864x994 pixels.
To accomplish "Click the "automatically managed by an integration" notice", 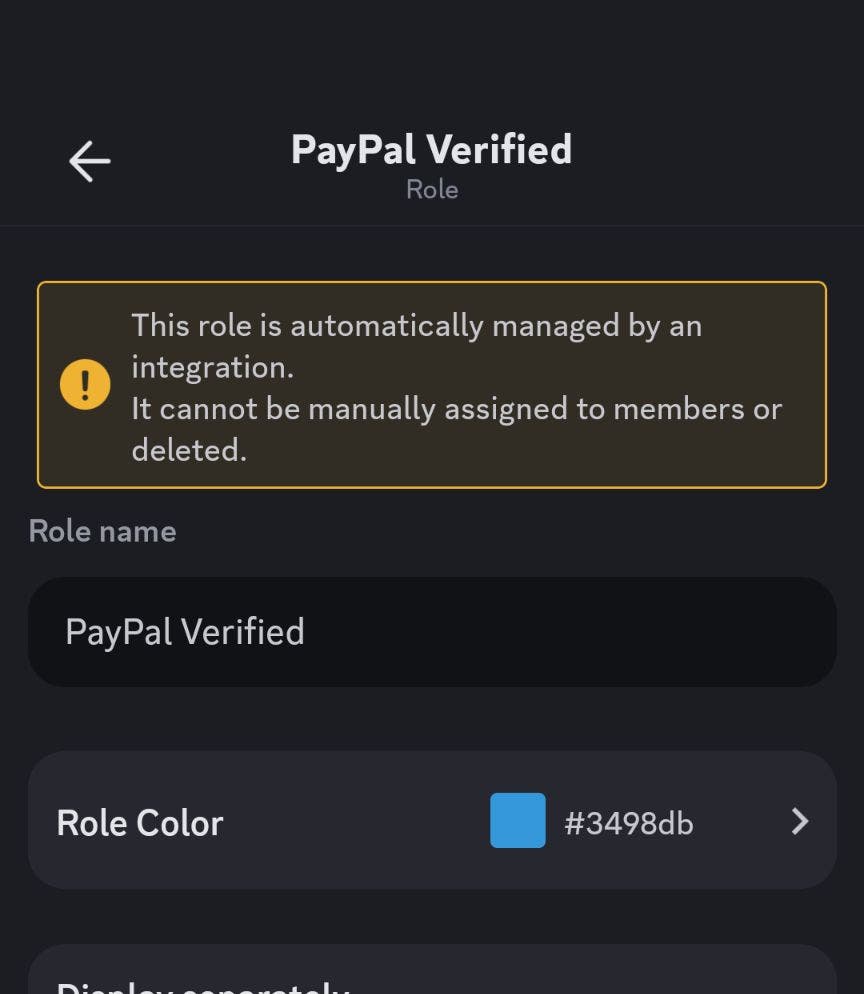I will (x=416, y=326).
